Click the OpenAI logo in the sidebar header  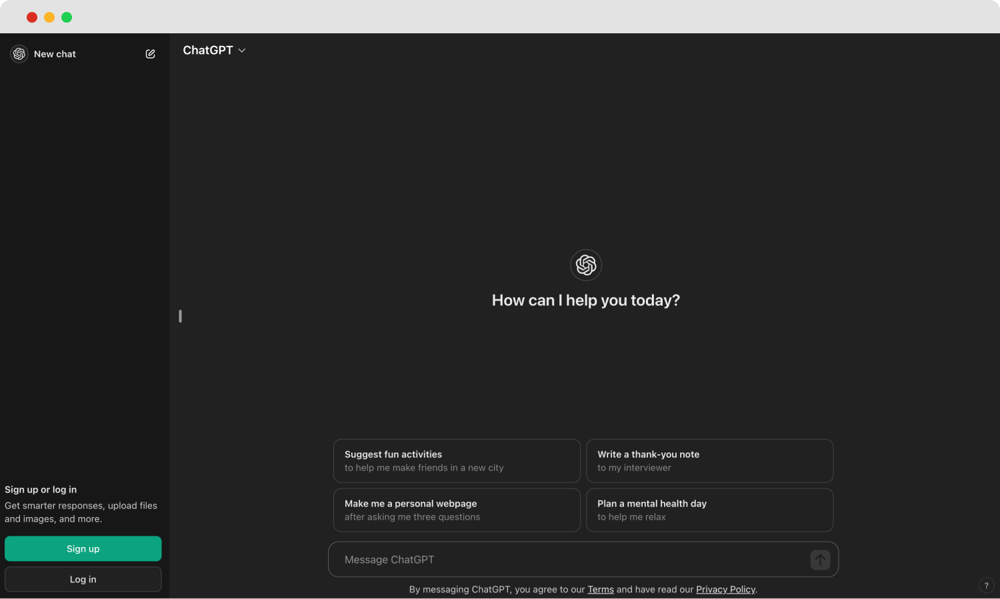pos(18,53)
